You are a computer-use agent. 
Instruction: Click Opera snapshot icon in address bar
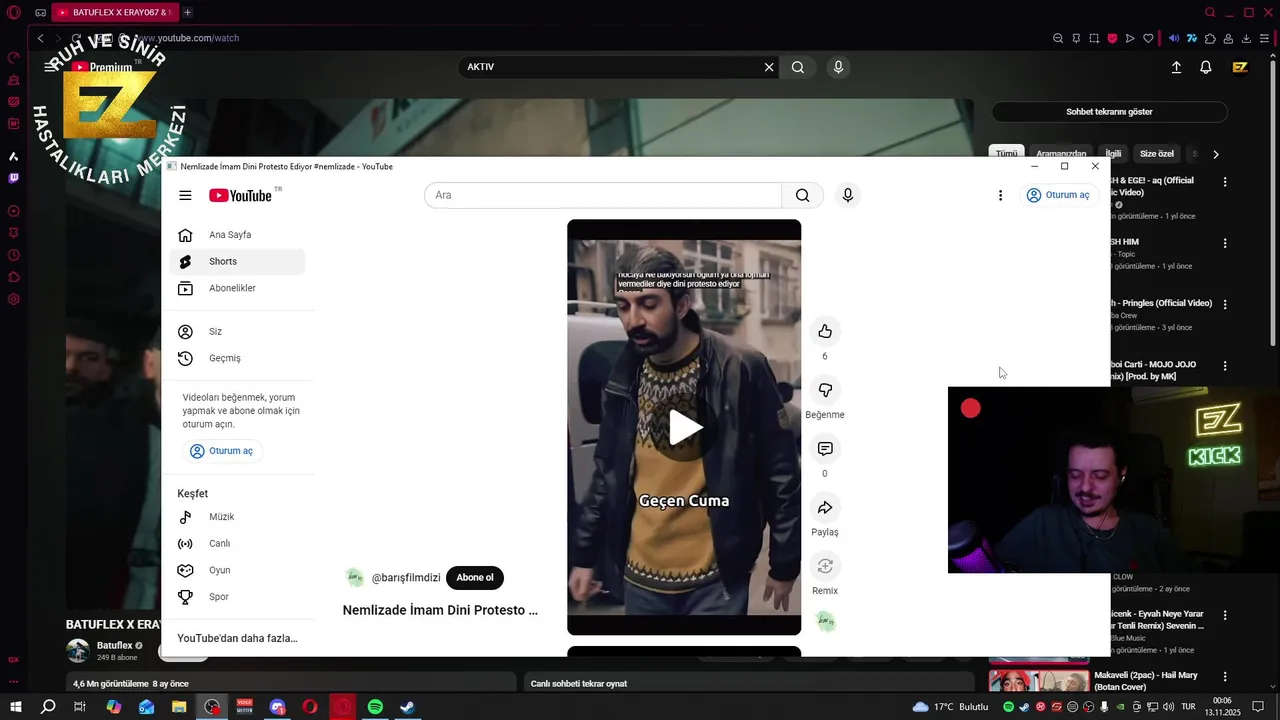pyautogui.click(x=1094, y=38)
